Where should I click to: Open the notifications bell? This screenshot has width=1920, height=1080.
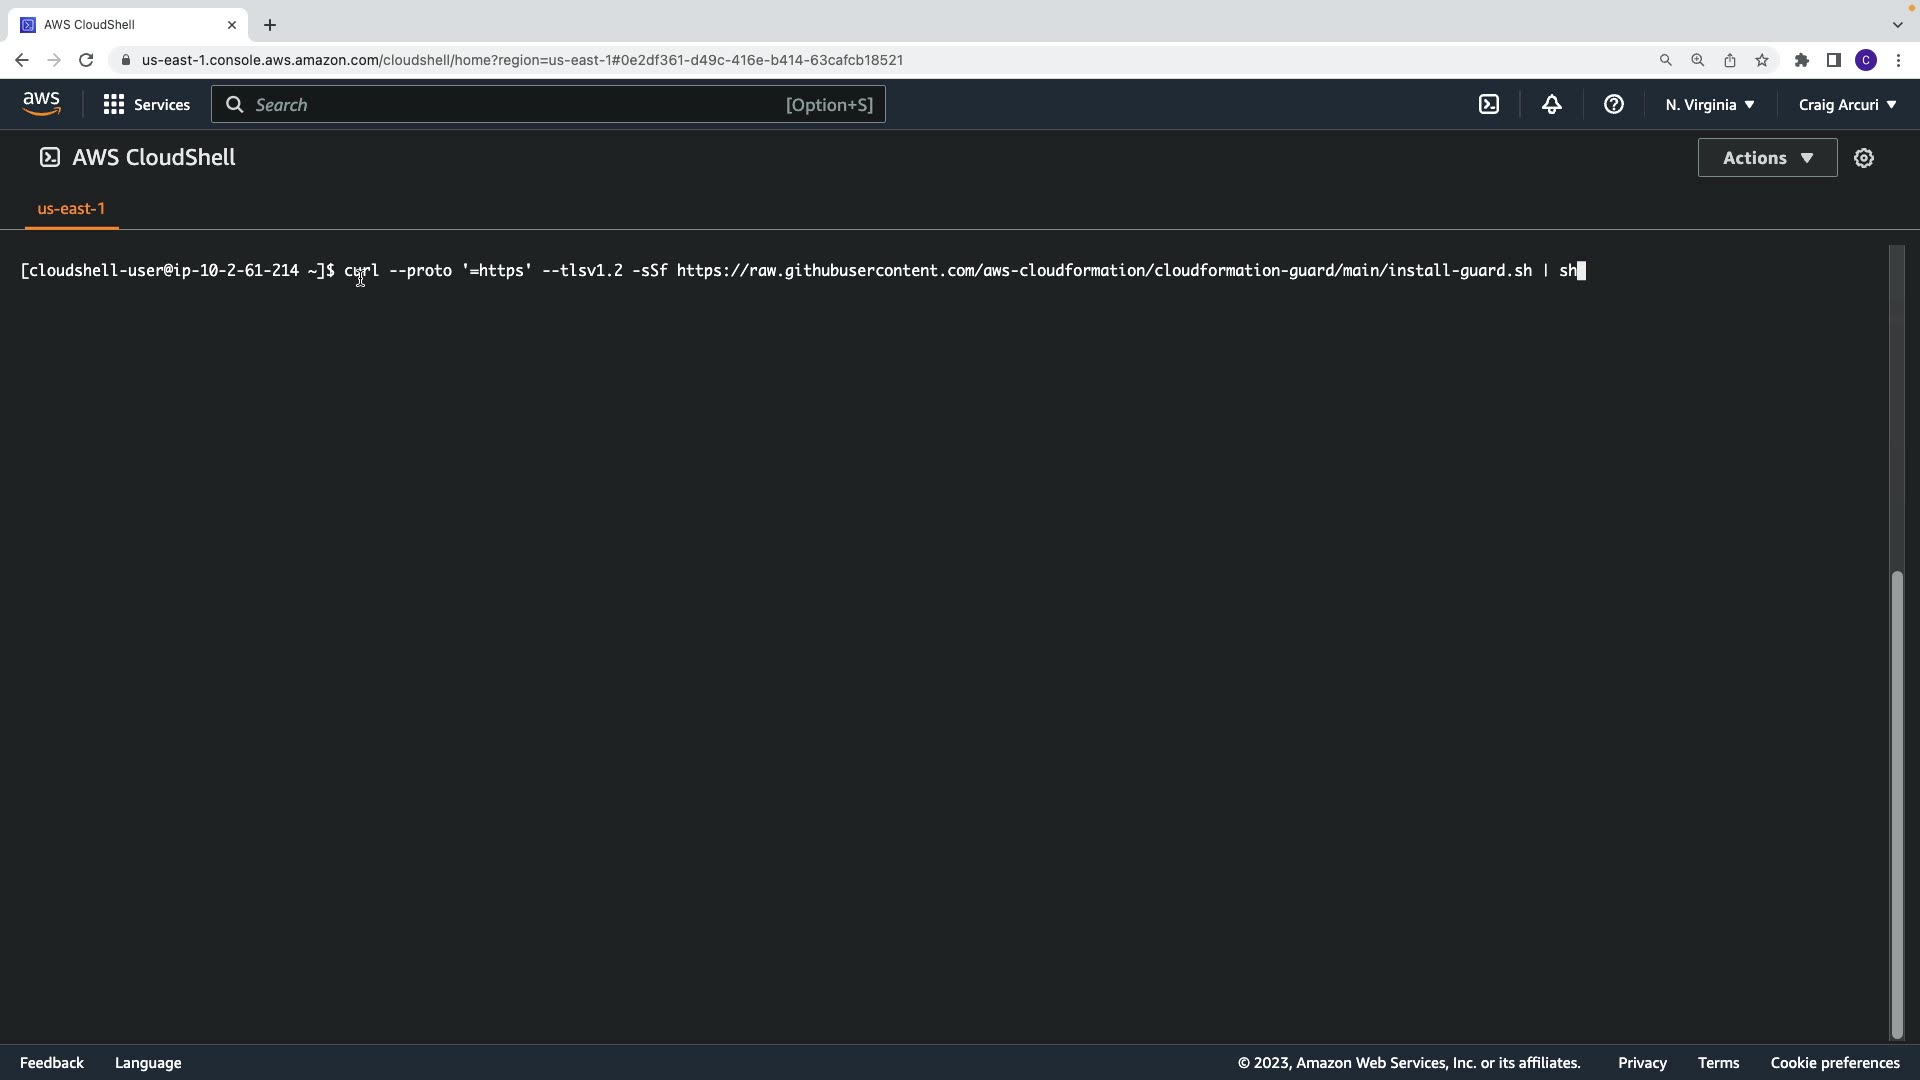pyautogui.click(x=1551, y=105)
